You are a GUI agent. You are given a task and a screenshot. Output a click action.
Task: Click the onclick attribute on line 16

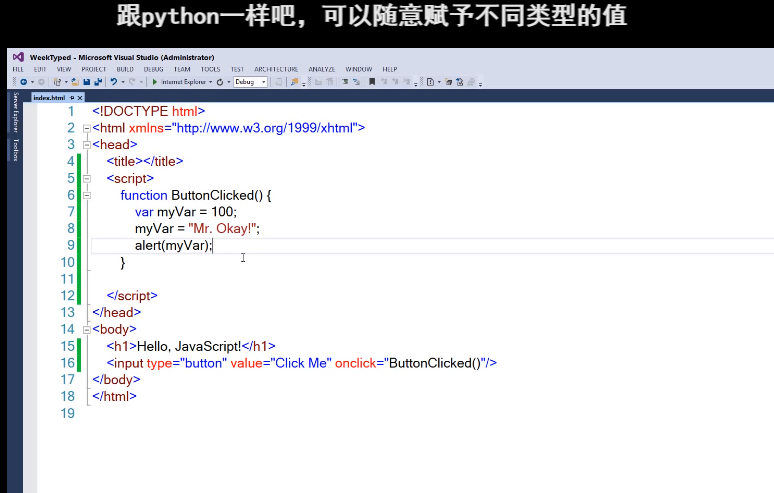pyautogui.click(x=355, y=363)
